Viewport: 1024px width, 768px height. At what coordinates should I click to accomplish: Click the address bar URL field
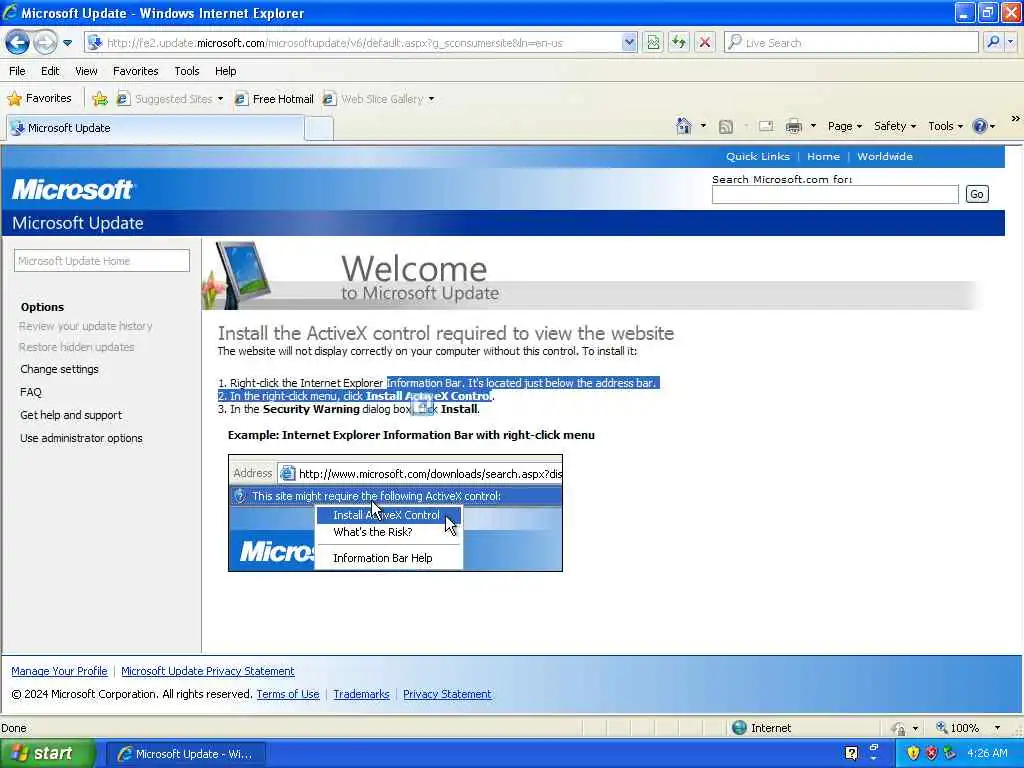pyautogui.click(x=353, y=43)
